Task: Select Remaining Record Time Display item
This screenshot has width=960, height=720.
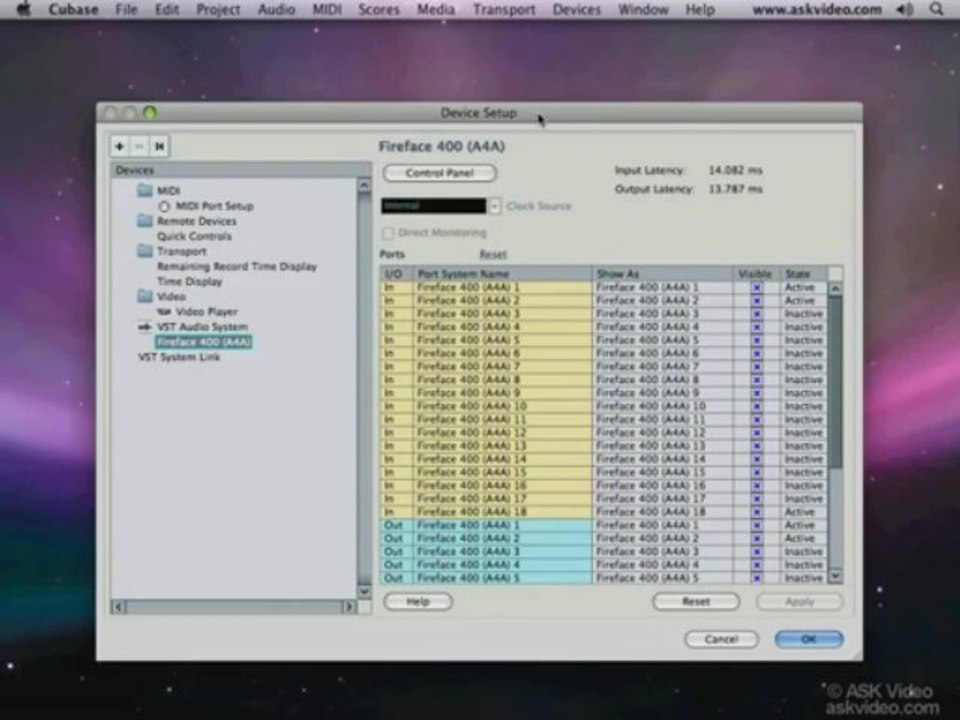Action: click(x=237, y=266)
